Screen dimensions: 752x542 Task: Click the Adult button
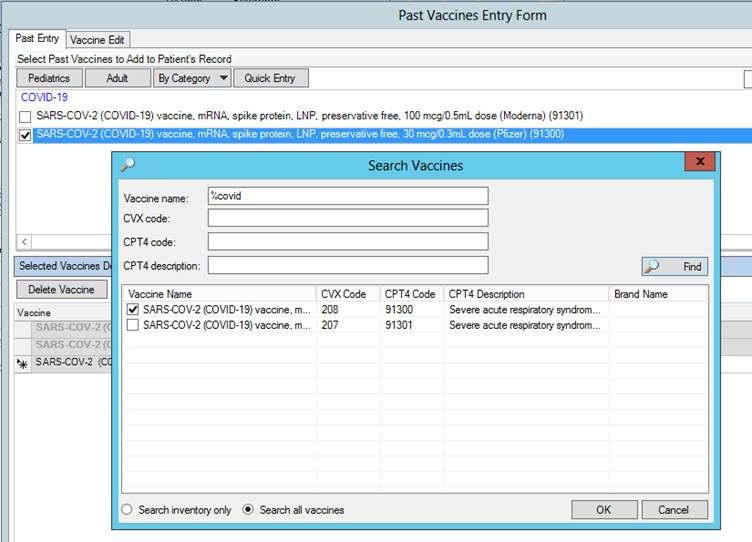click(x=117, y=78)
